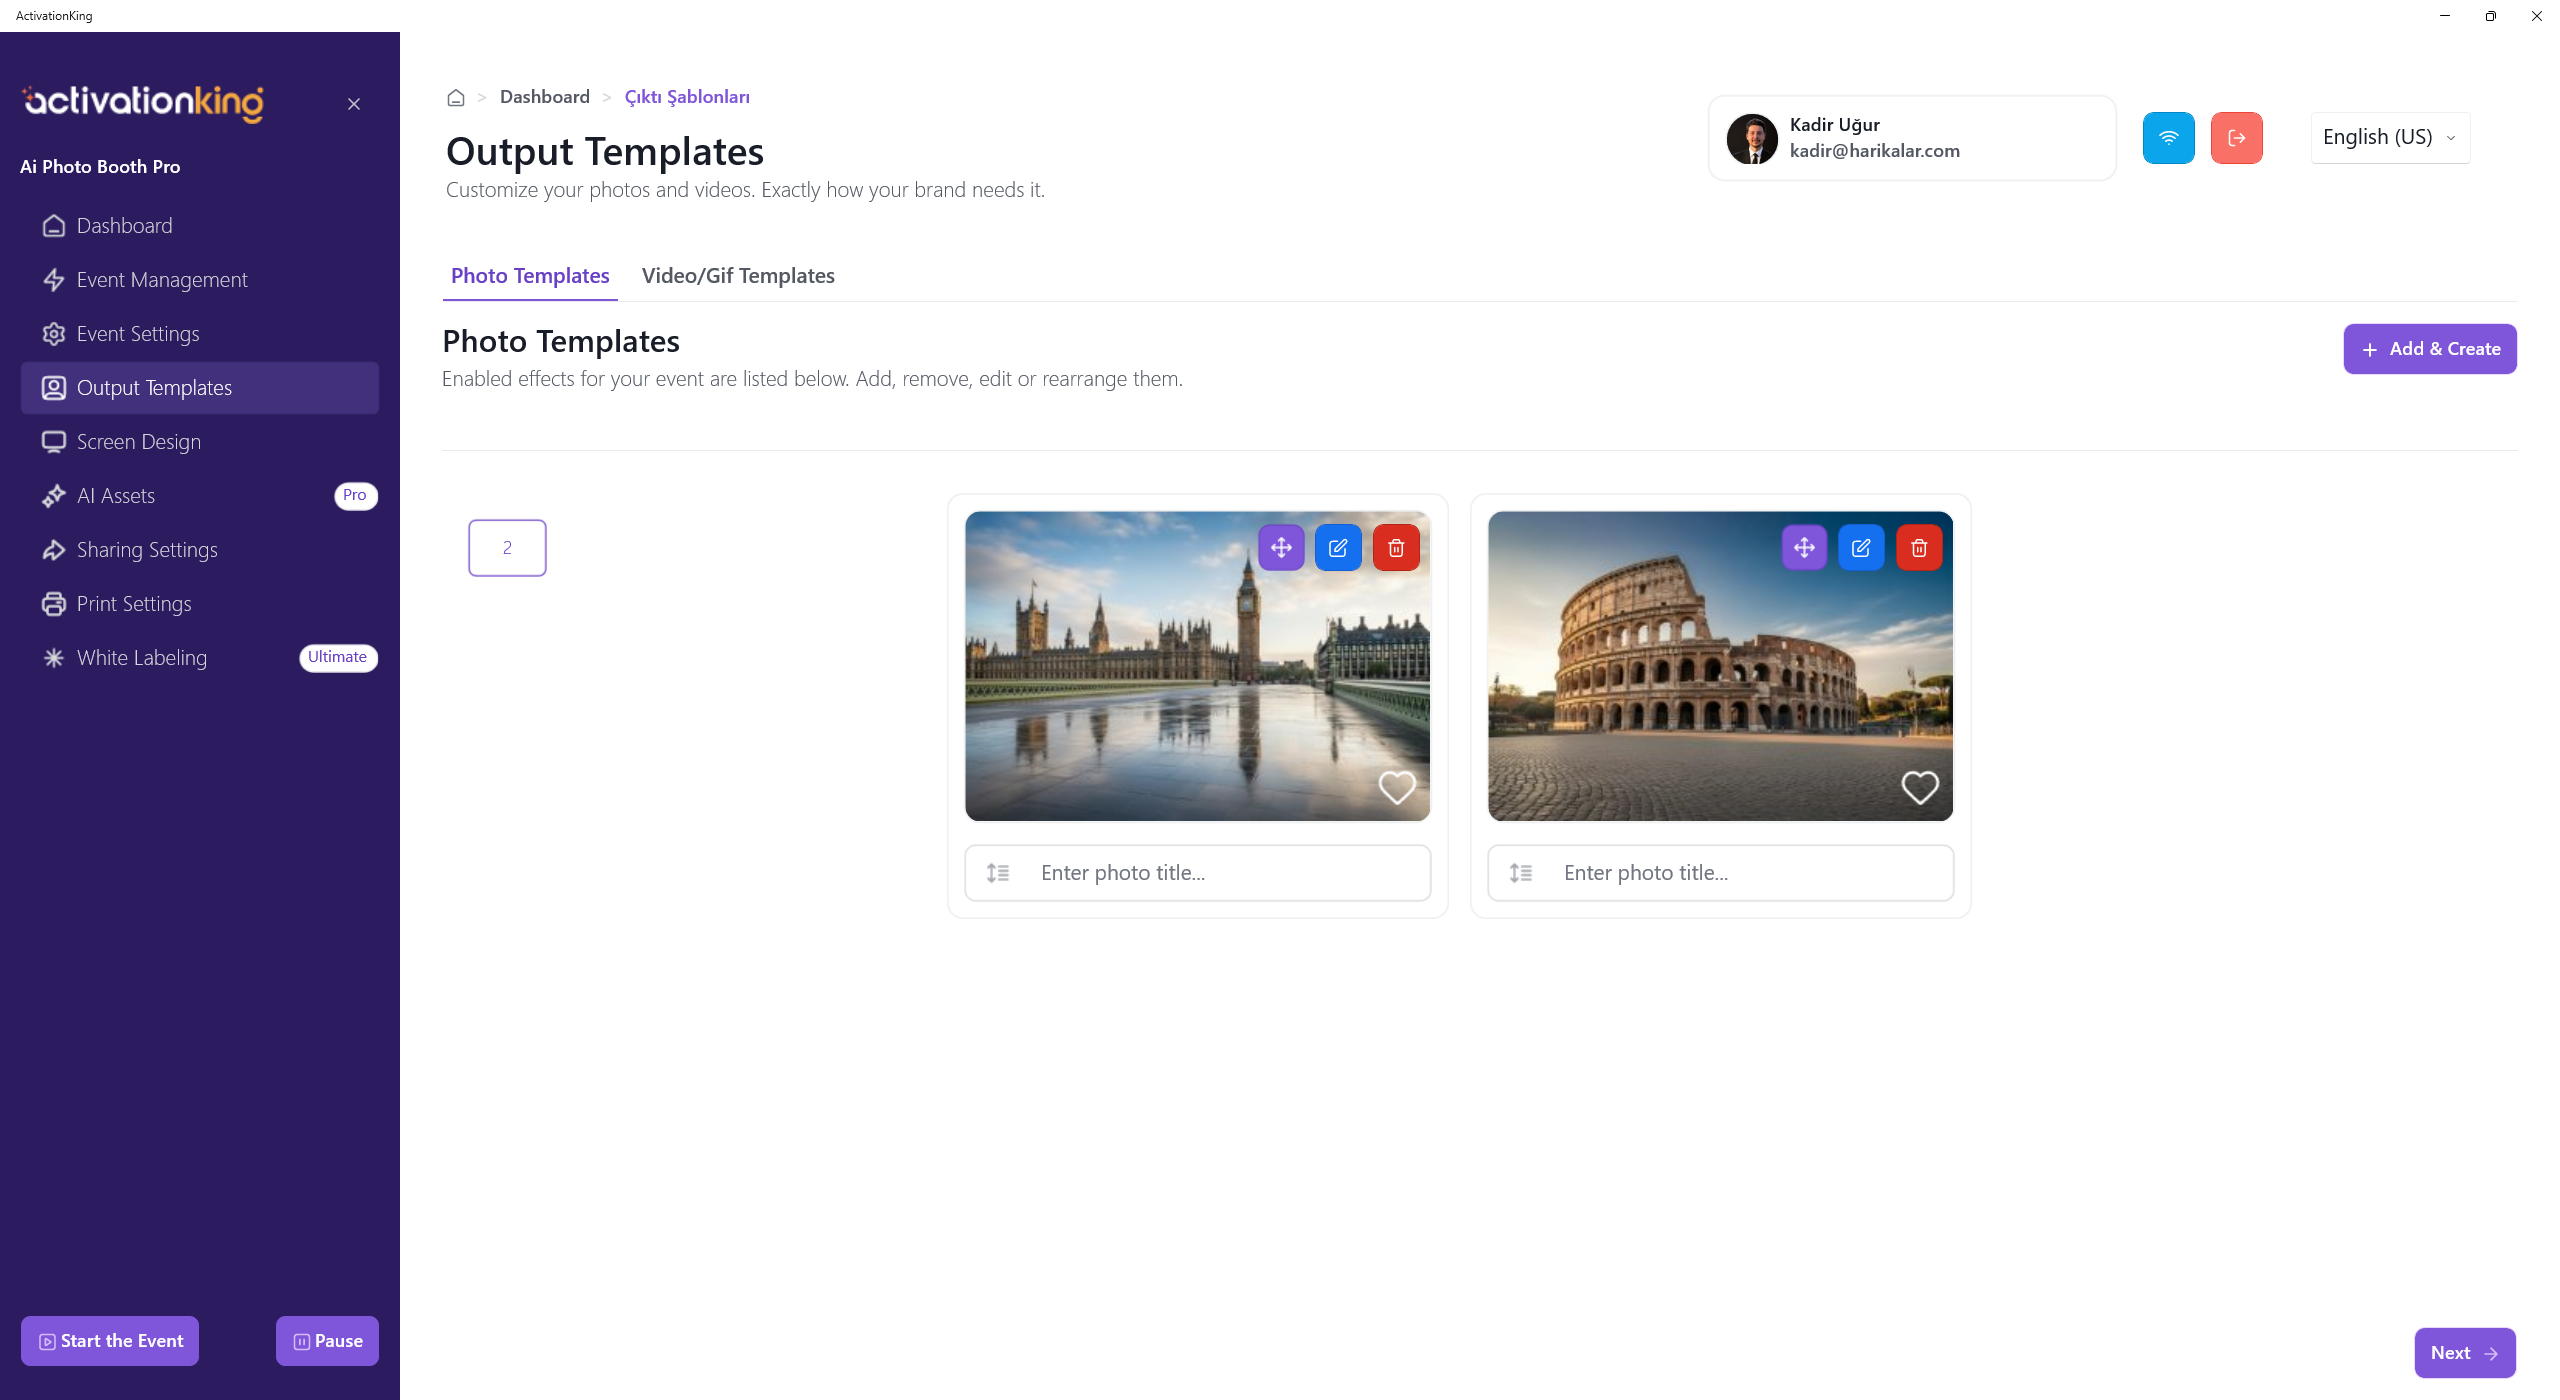This screenshot has height=1400, width=2560.
Task: Click the Next button
Action: click(x=2464, y=1353)
